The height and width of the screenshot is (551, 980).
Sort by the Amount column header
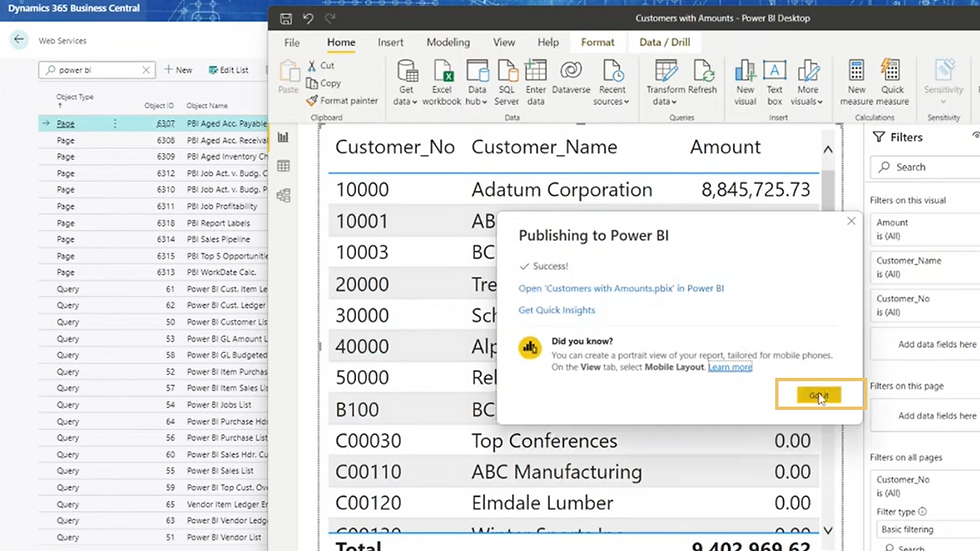tap(725, 147)
